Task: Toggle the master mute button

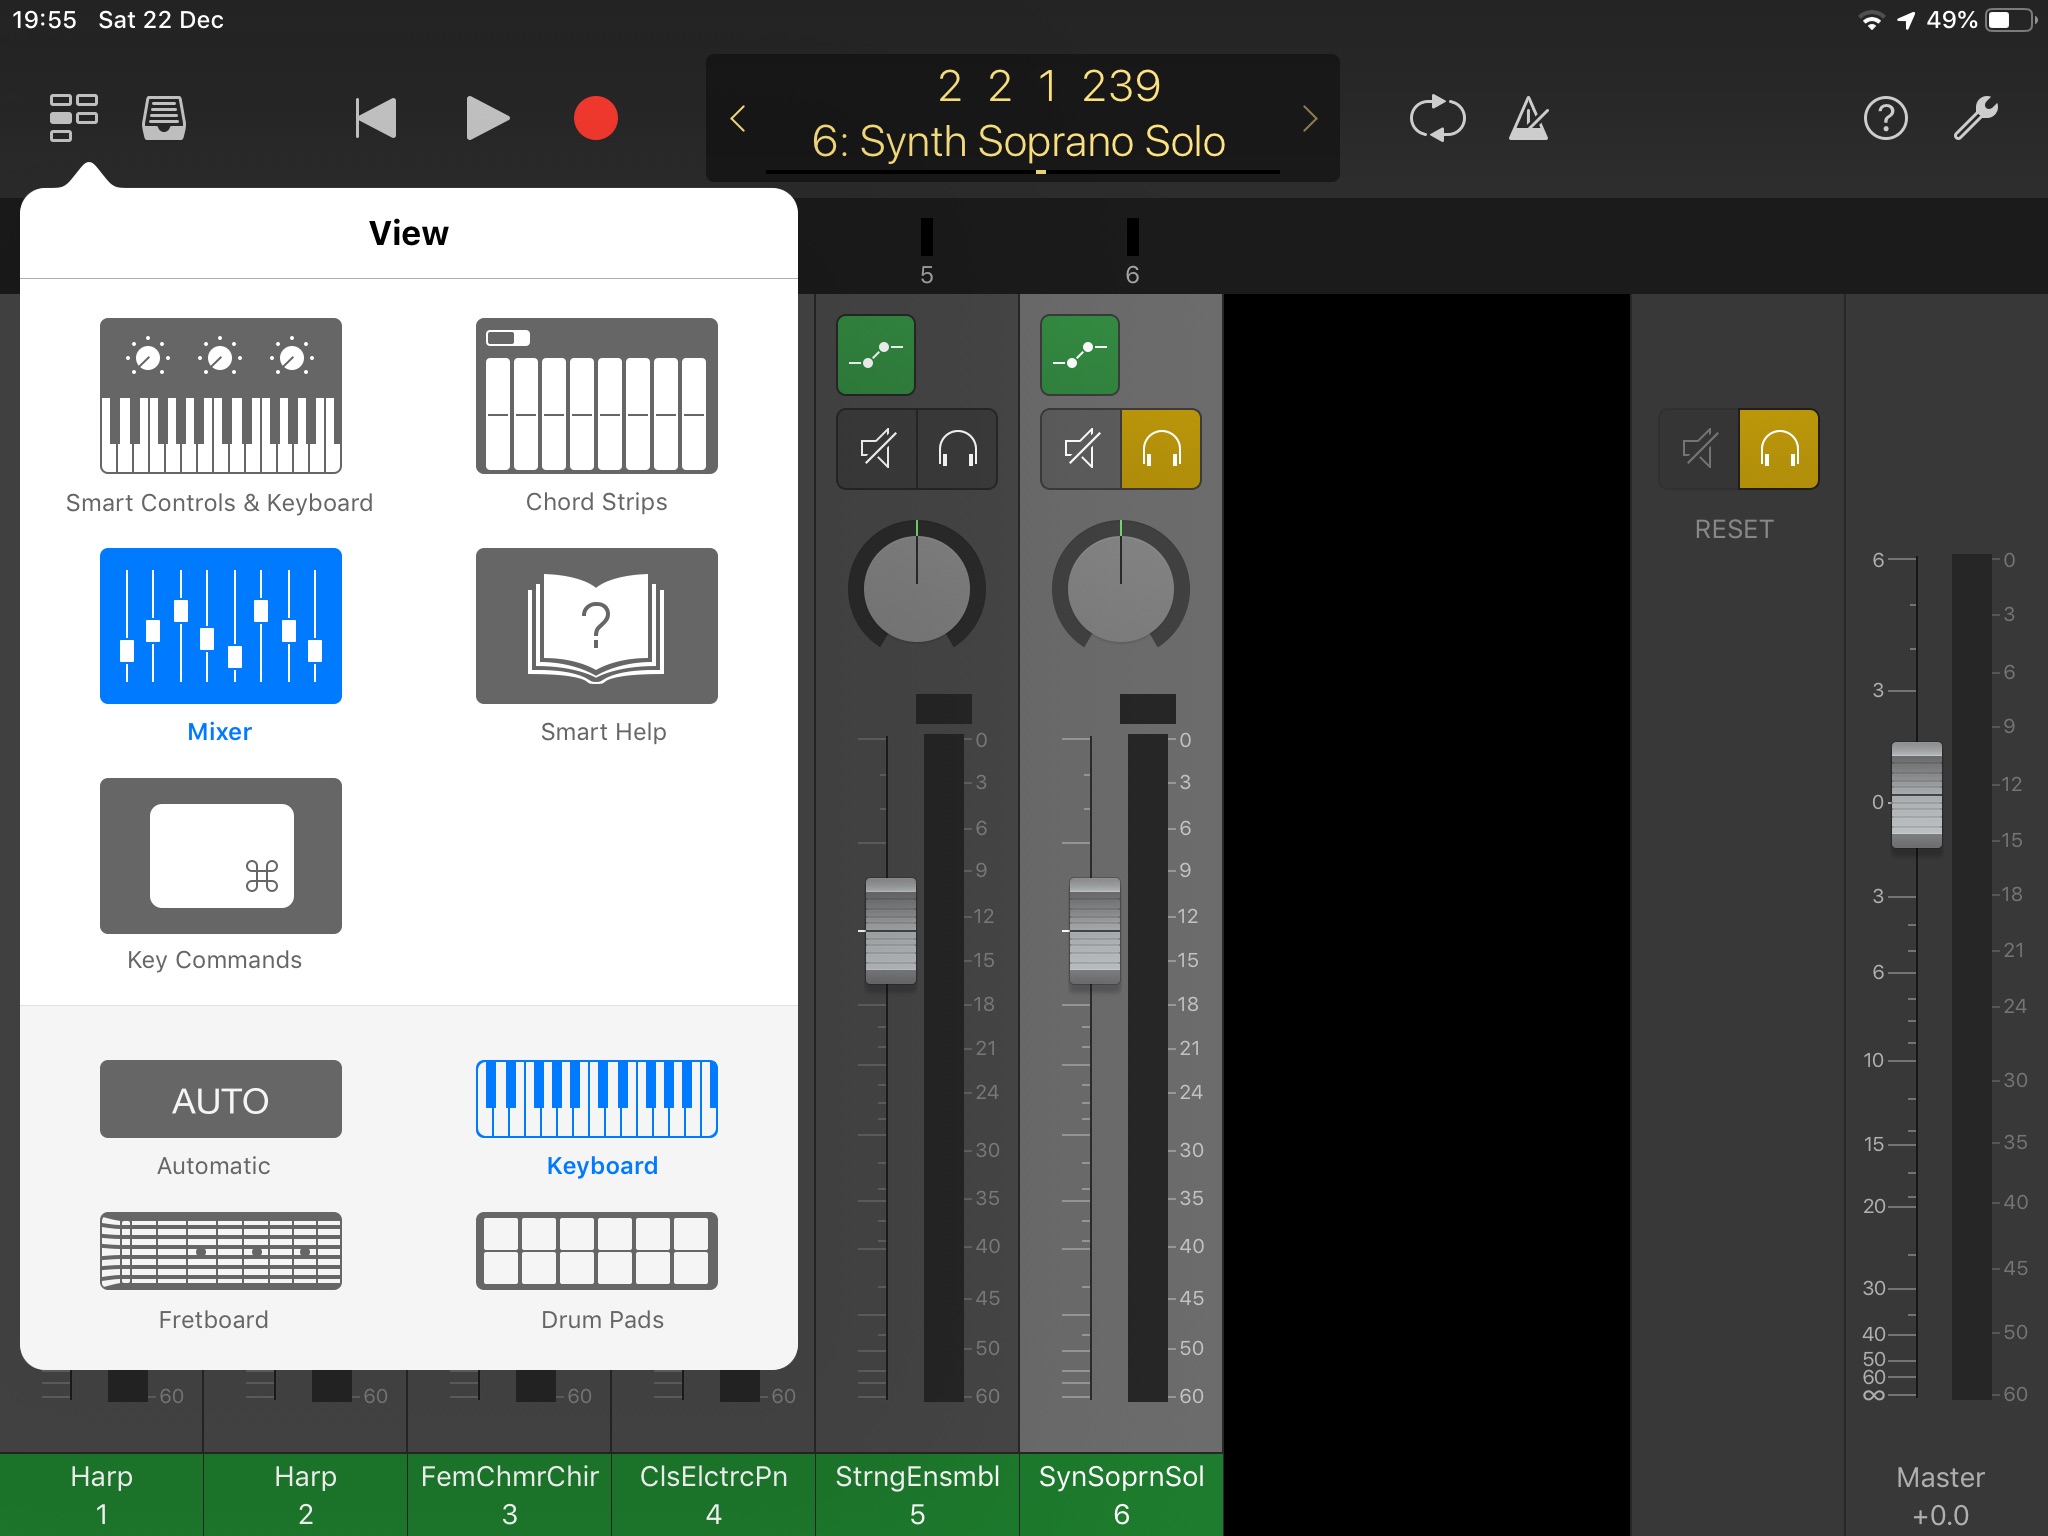Action: point(1699,449)
